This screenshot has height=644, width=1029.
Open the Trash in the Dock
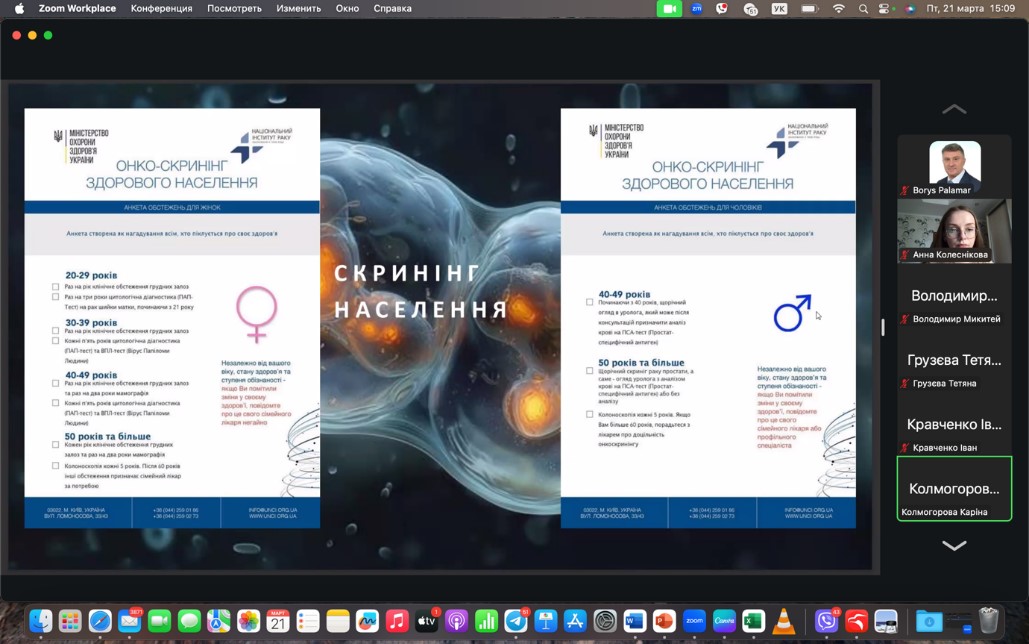988,620
